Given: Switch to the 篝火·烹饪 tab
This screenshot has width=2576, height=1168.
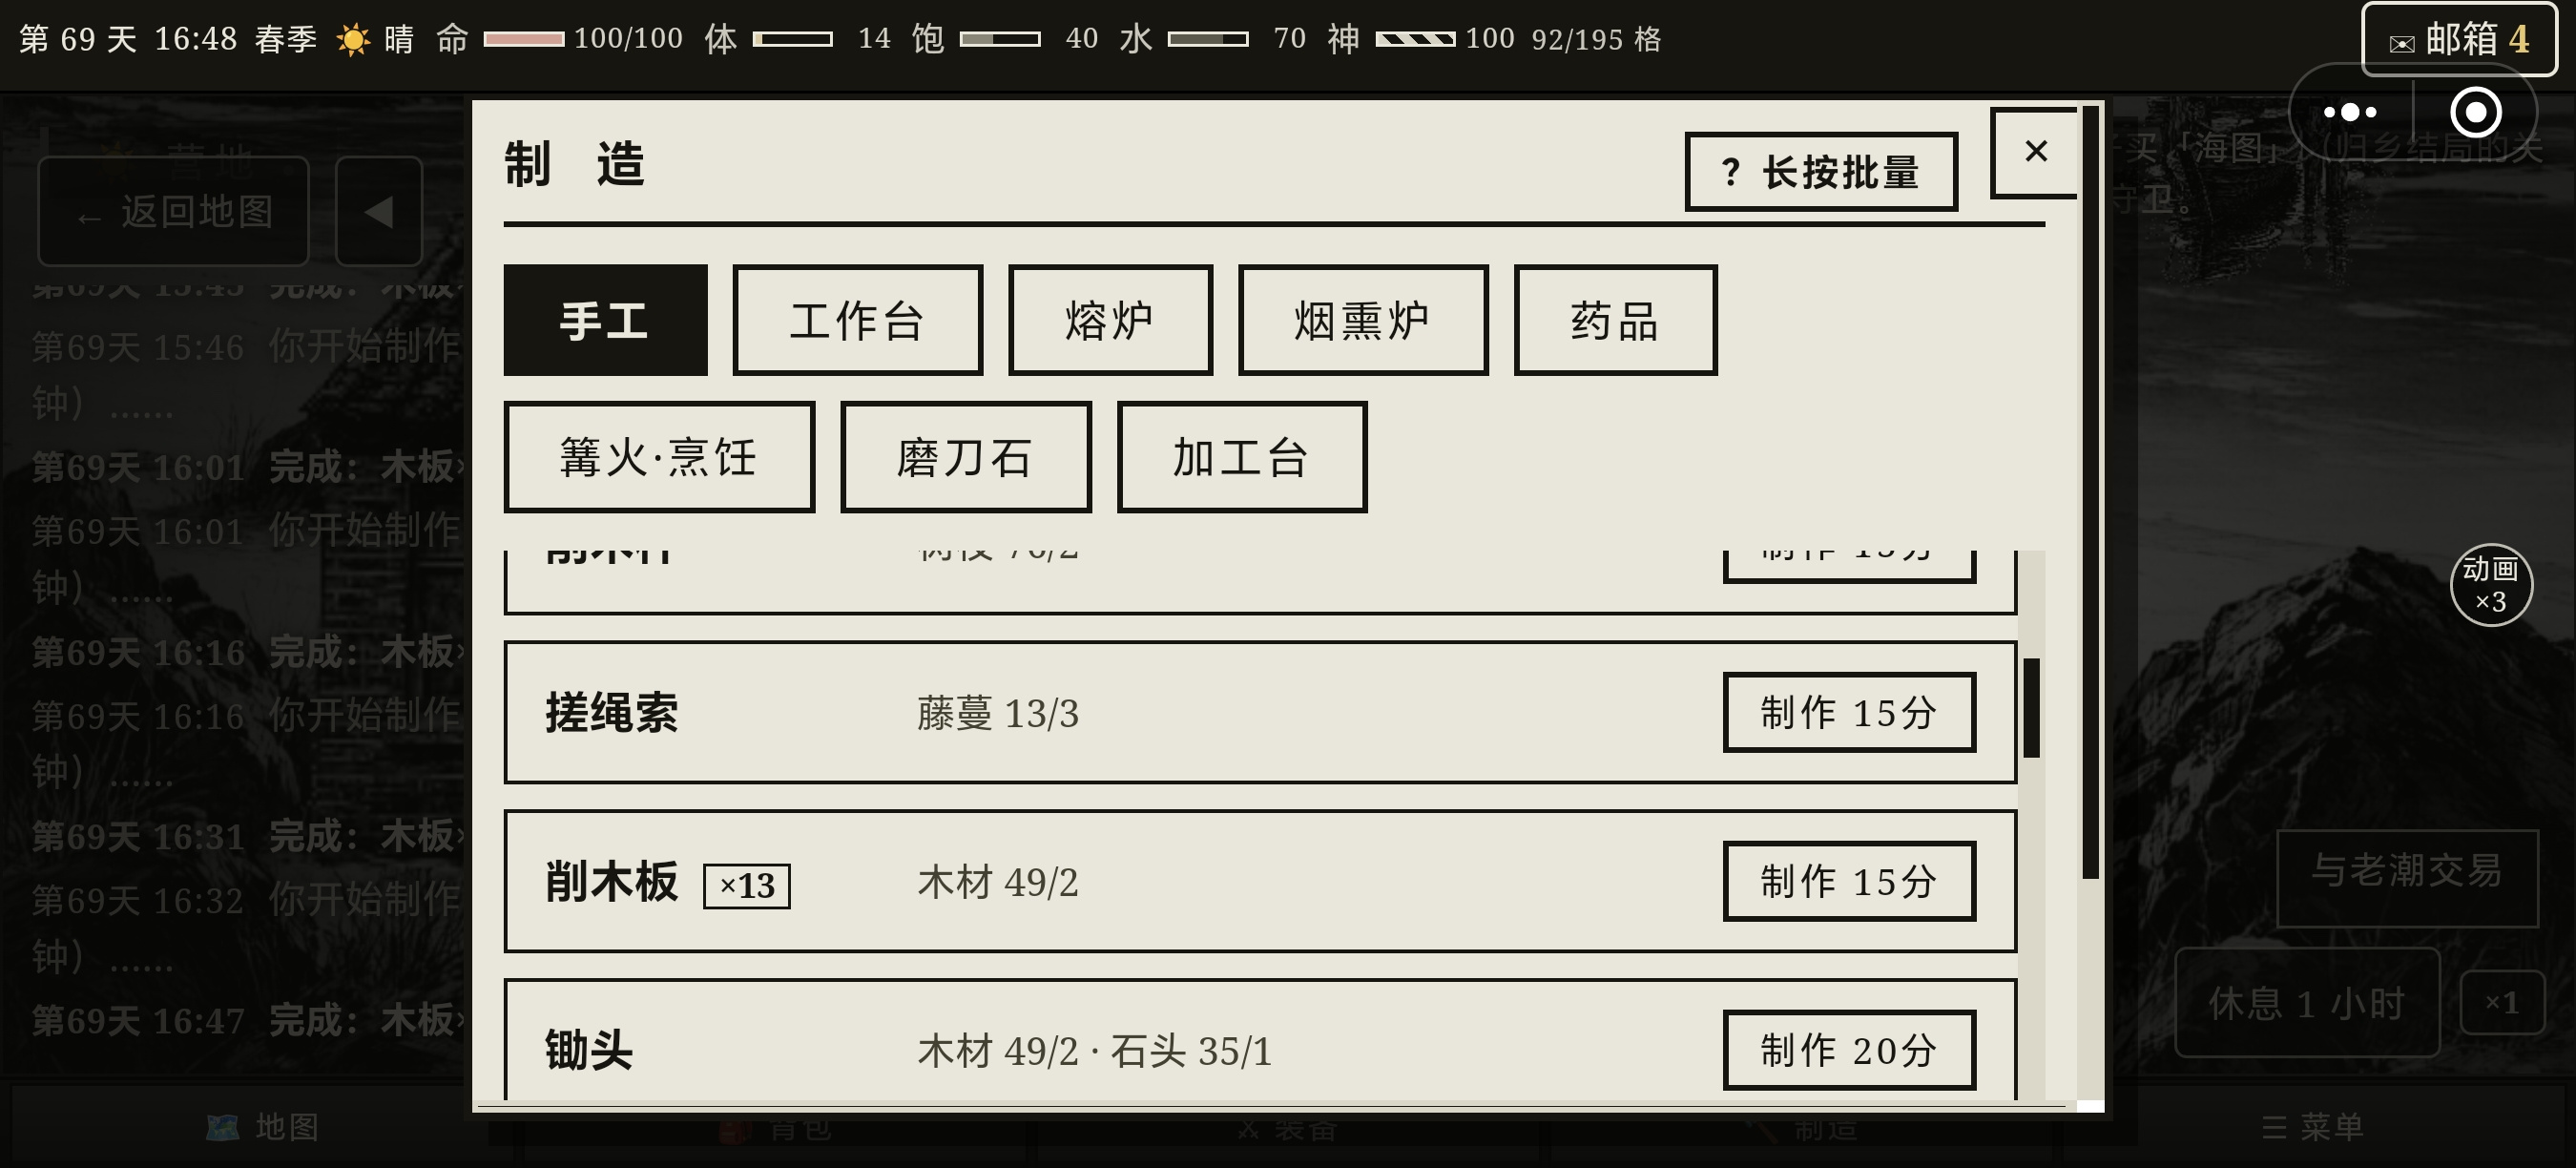Looking at the screenshot, I should [x=659, y=457].
